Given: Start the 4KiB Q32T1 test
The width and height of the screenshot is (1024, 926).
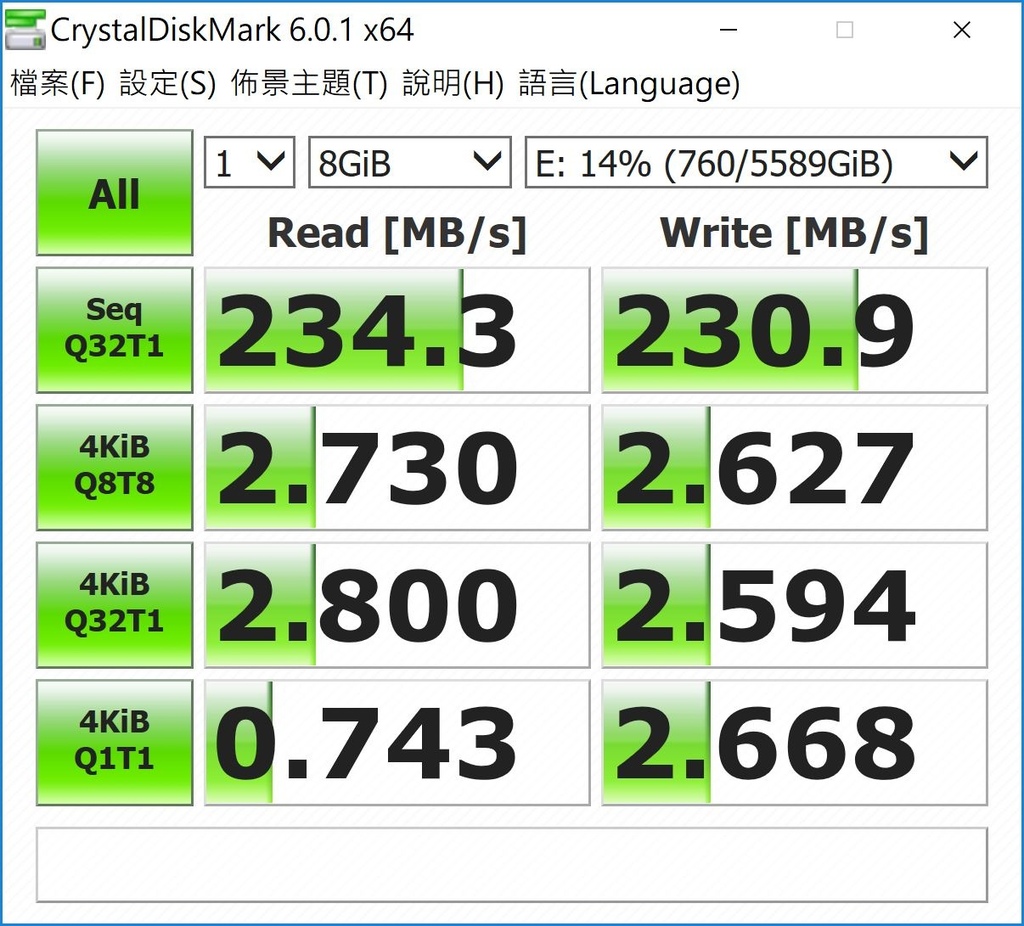Looking at the screenshot, I should pyautogui.click(x=114, y=605).
